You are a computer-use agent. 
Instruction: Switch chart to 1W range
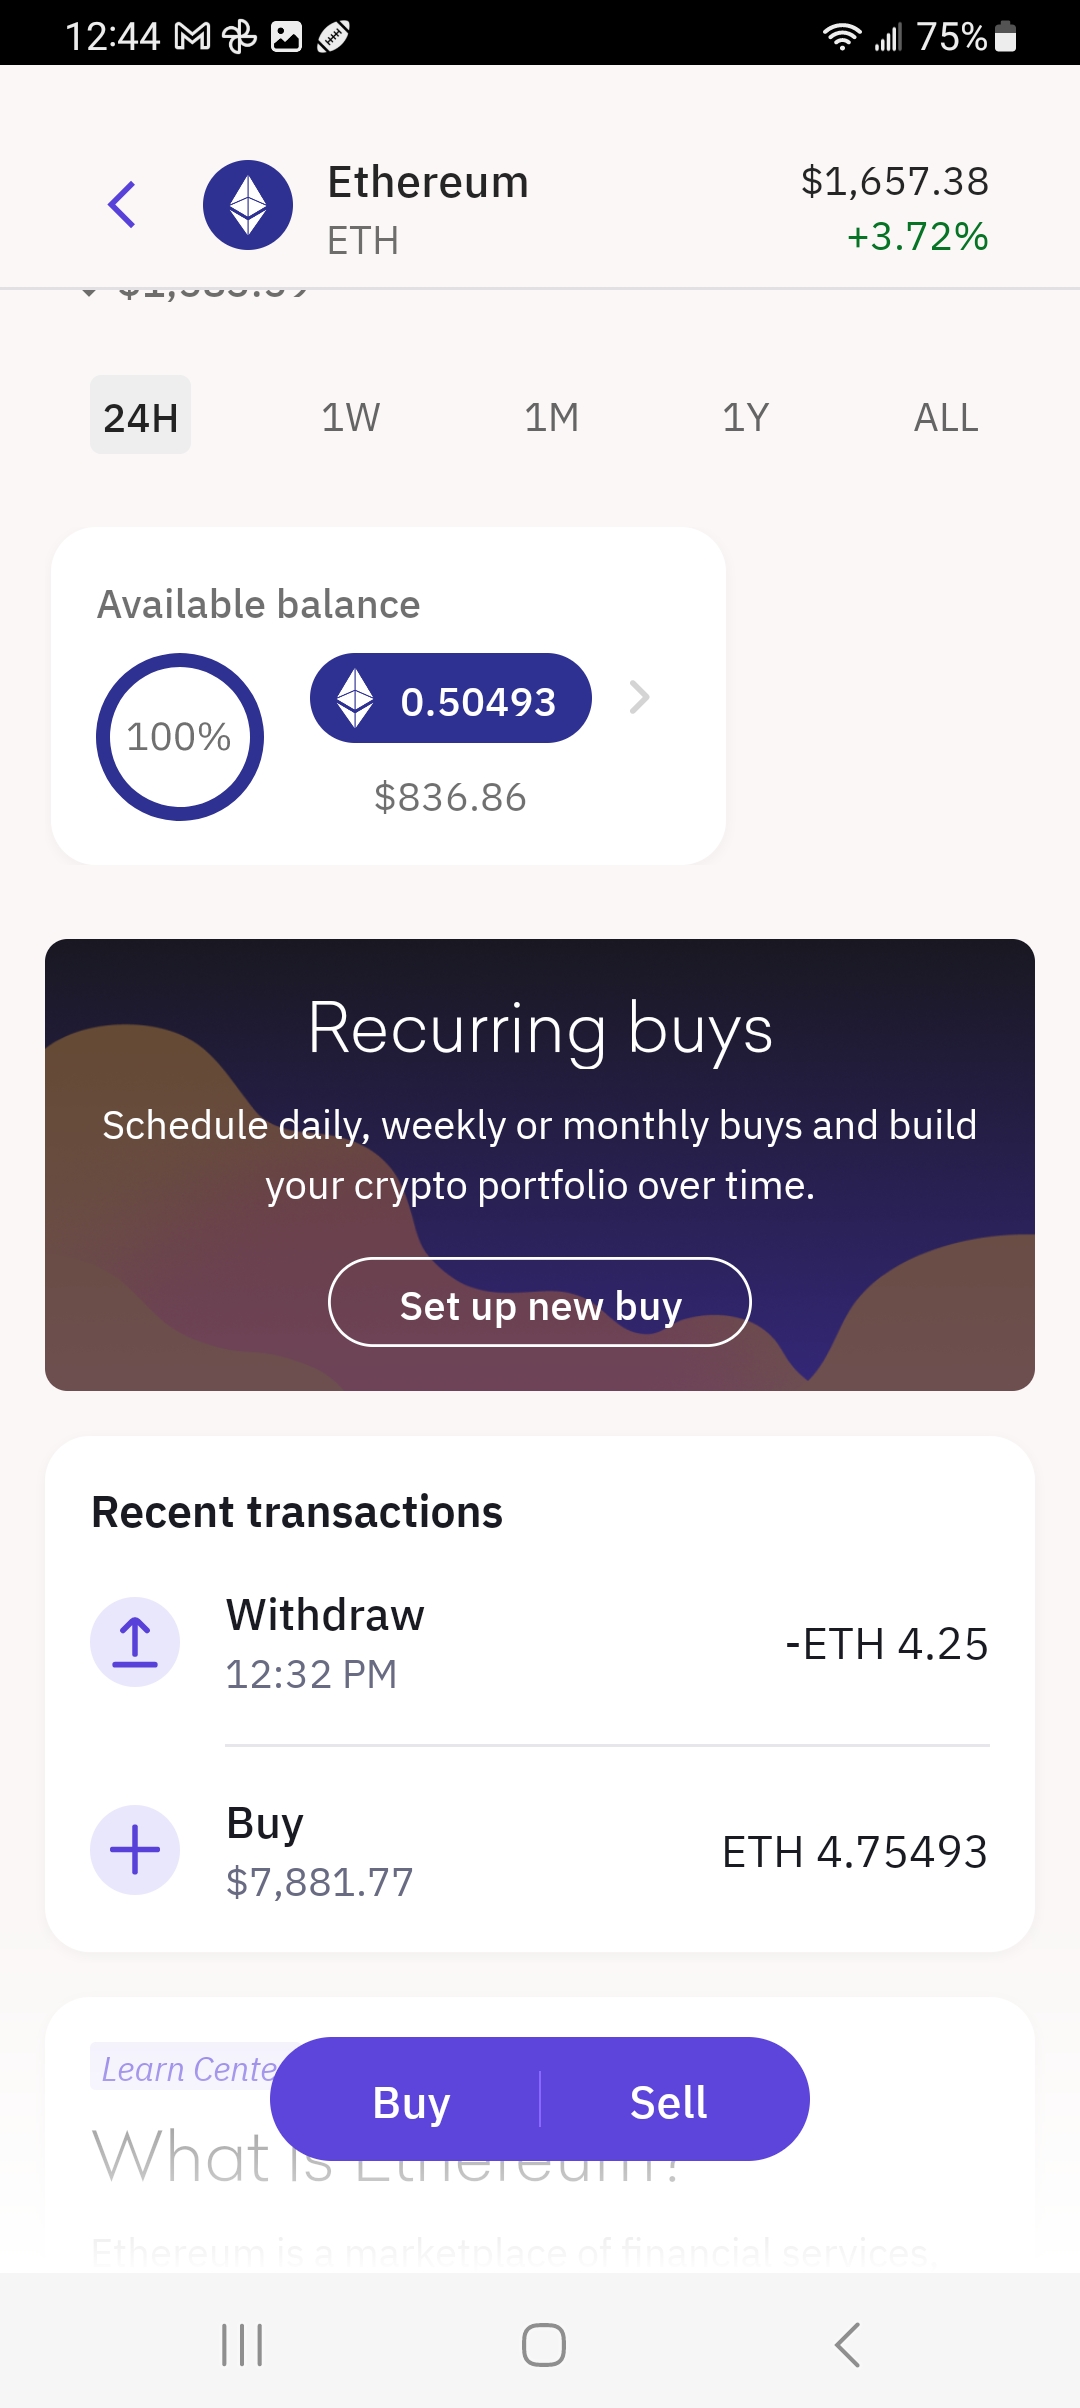pos(350,417)
